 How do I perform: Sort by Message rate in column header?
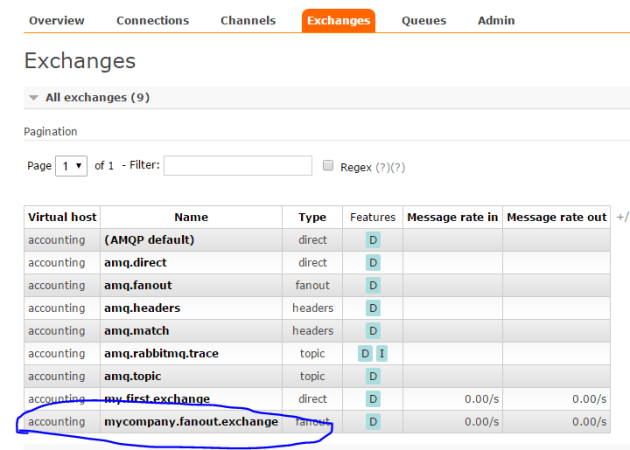click(x=452, y=217)
